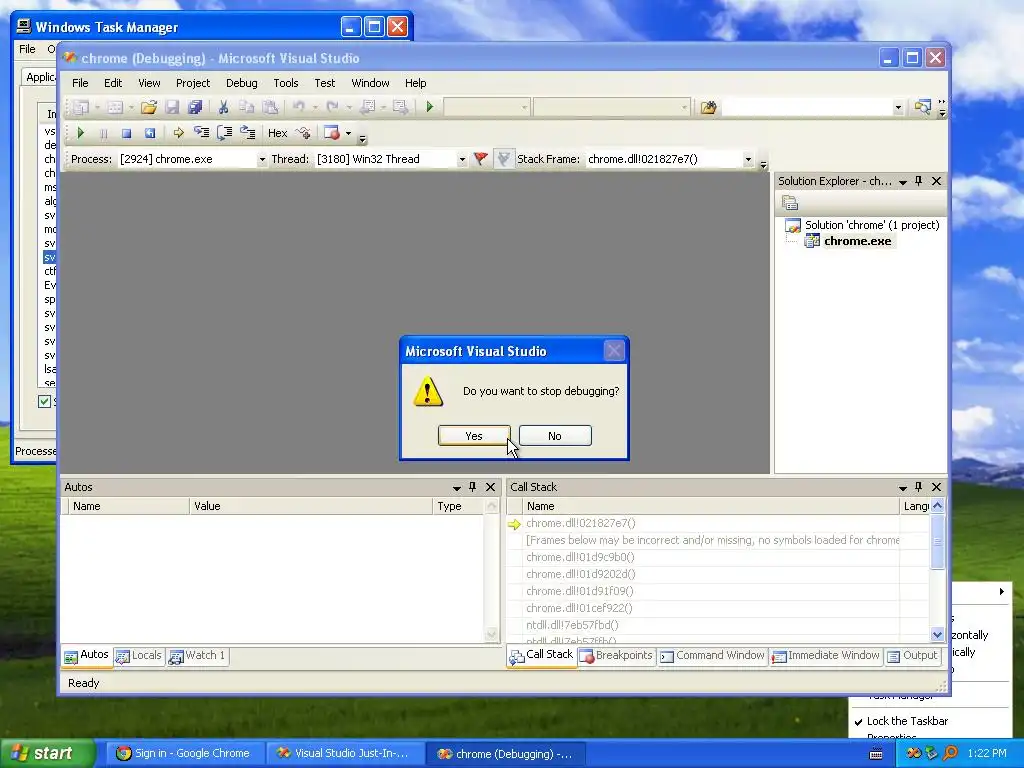Image resolution: width=1024 pixels, height=768 pixels.
Task: Click No in the stop debugging dialog
Action: pyautogui.click(x=555, y=436)
